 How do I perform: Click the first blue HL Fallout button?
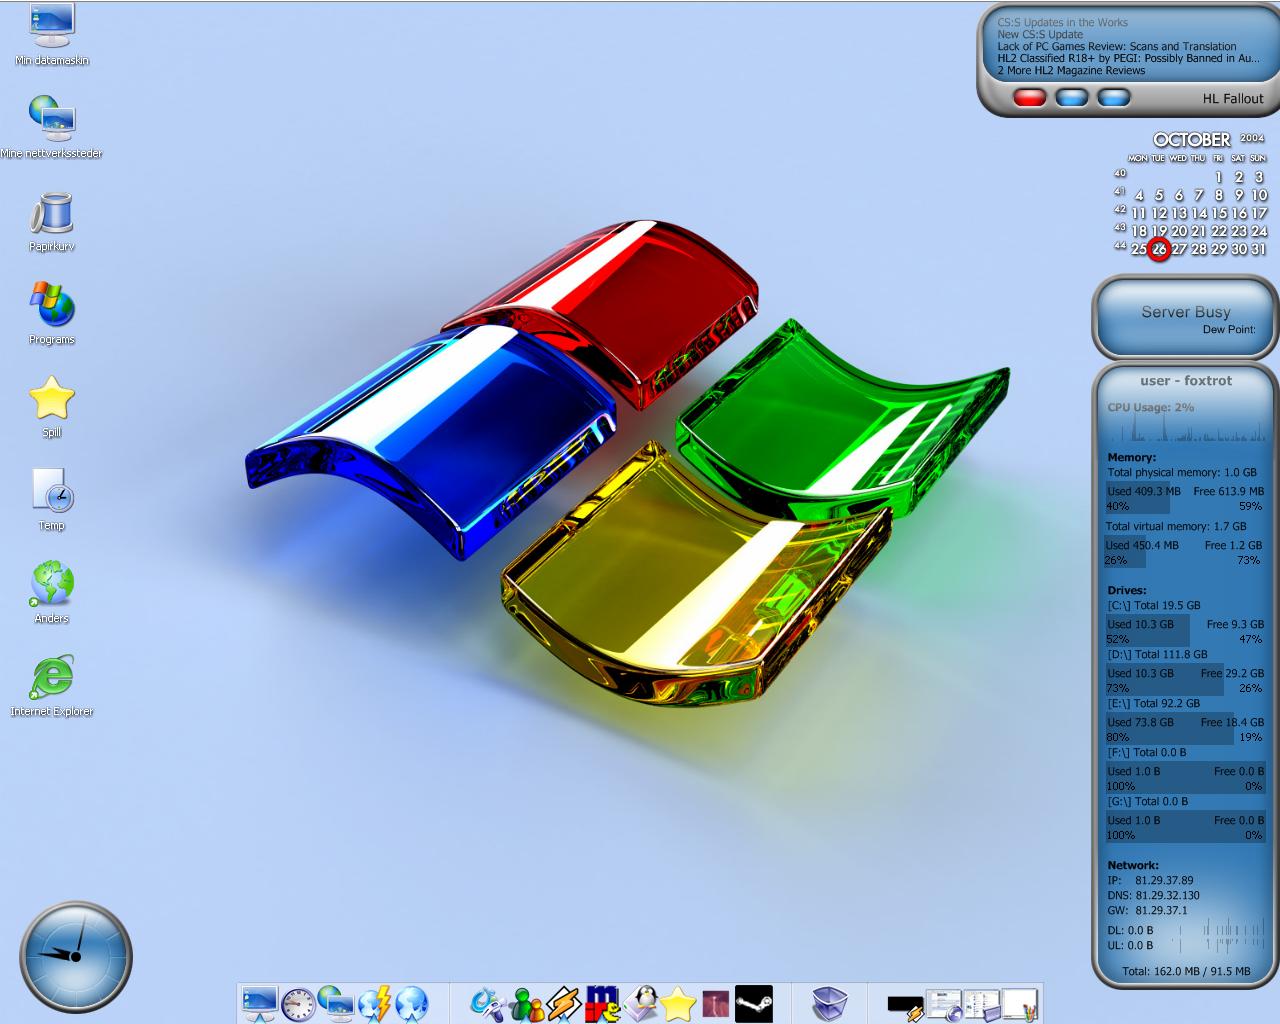[1071, 98]
